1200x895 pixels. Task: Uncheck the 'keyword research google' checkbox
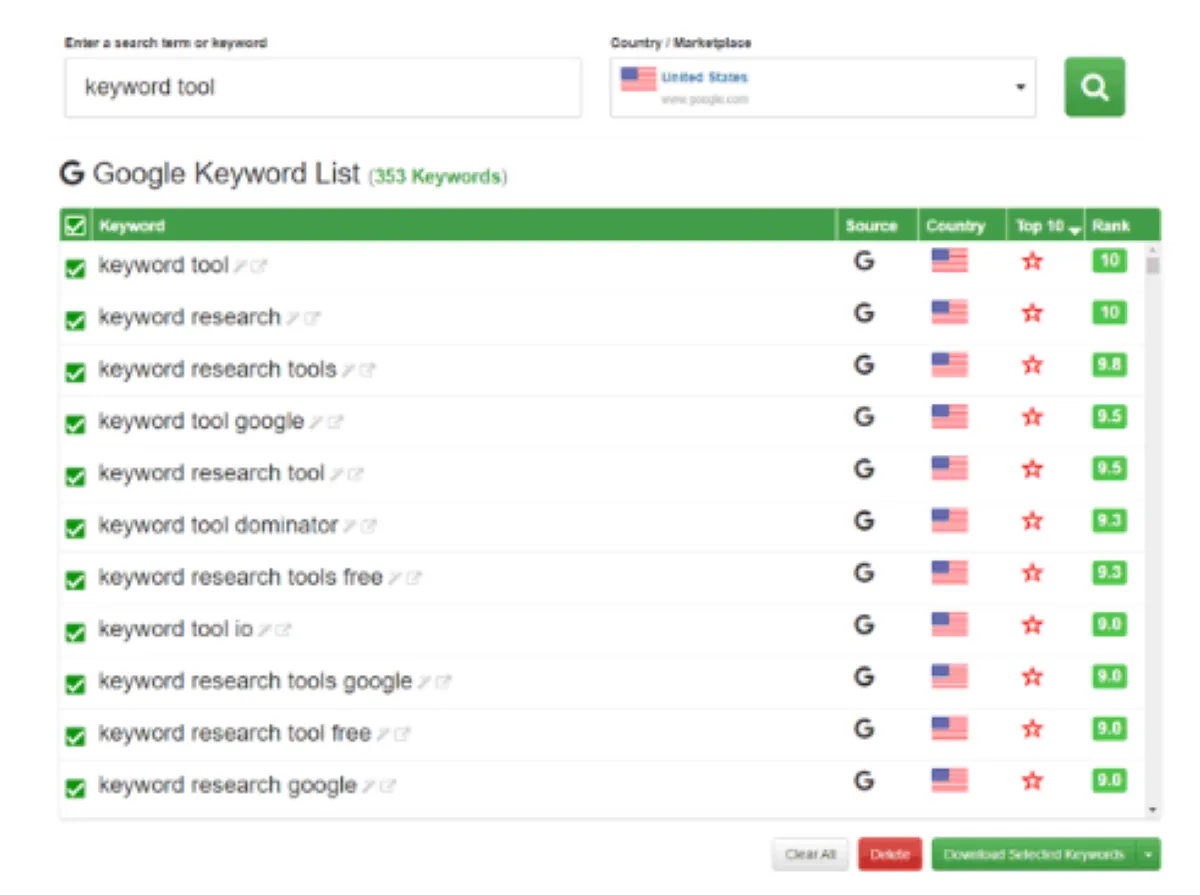click(x=75, y=789)
